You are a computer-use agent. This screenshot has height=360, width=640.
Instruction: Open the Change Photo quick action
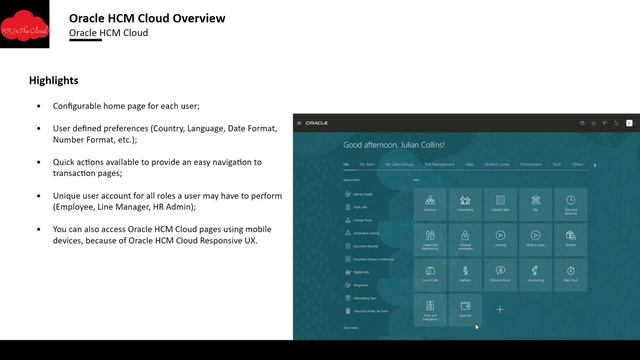[x=359, y=220]
